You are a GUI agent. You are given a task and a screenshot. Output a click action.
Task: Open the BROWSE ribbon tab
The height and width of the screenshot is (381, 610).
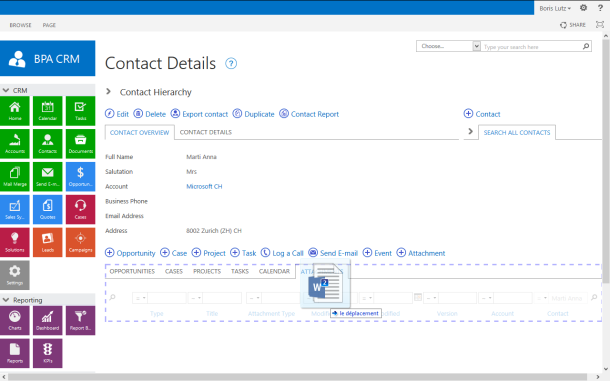pyautogui.click(x=20, y=25)
